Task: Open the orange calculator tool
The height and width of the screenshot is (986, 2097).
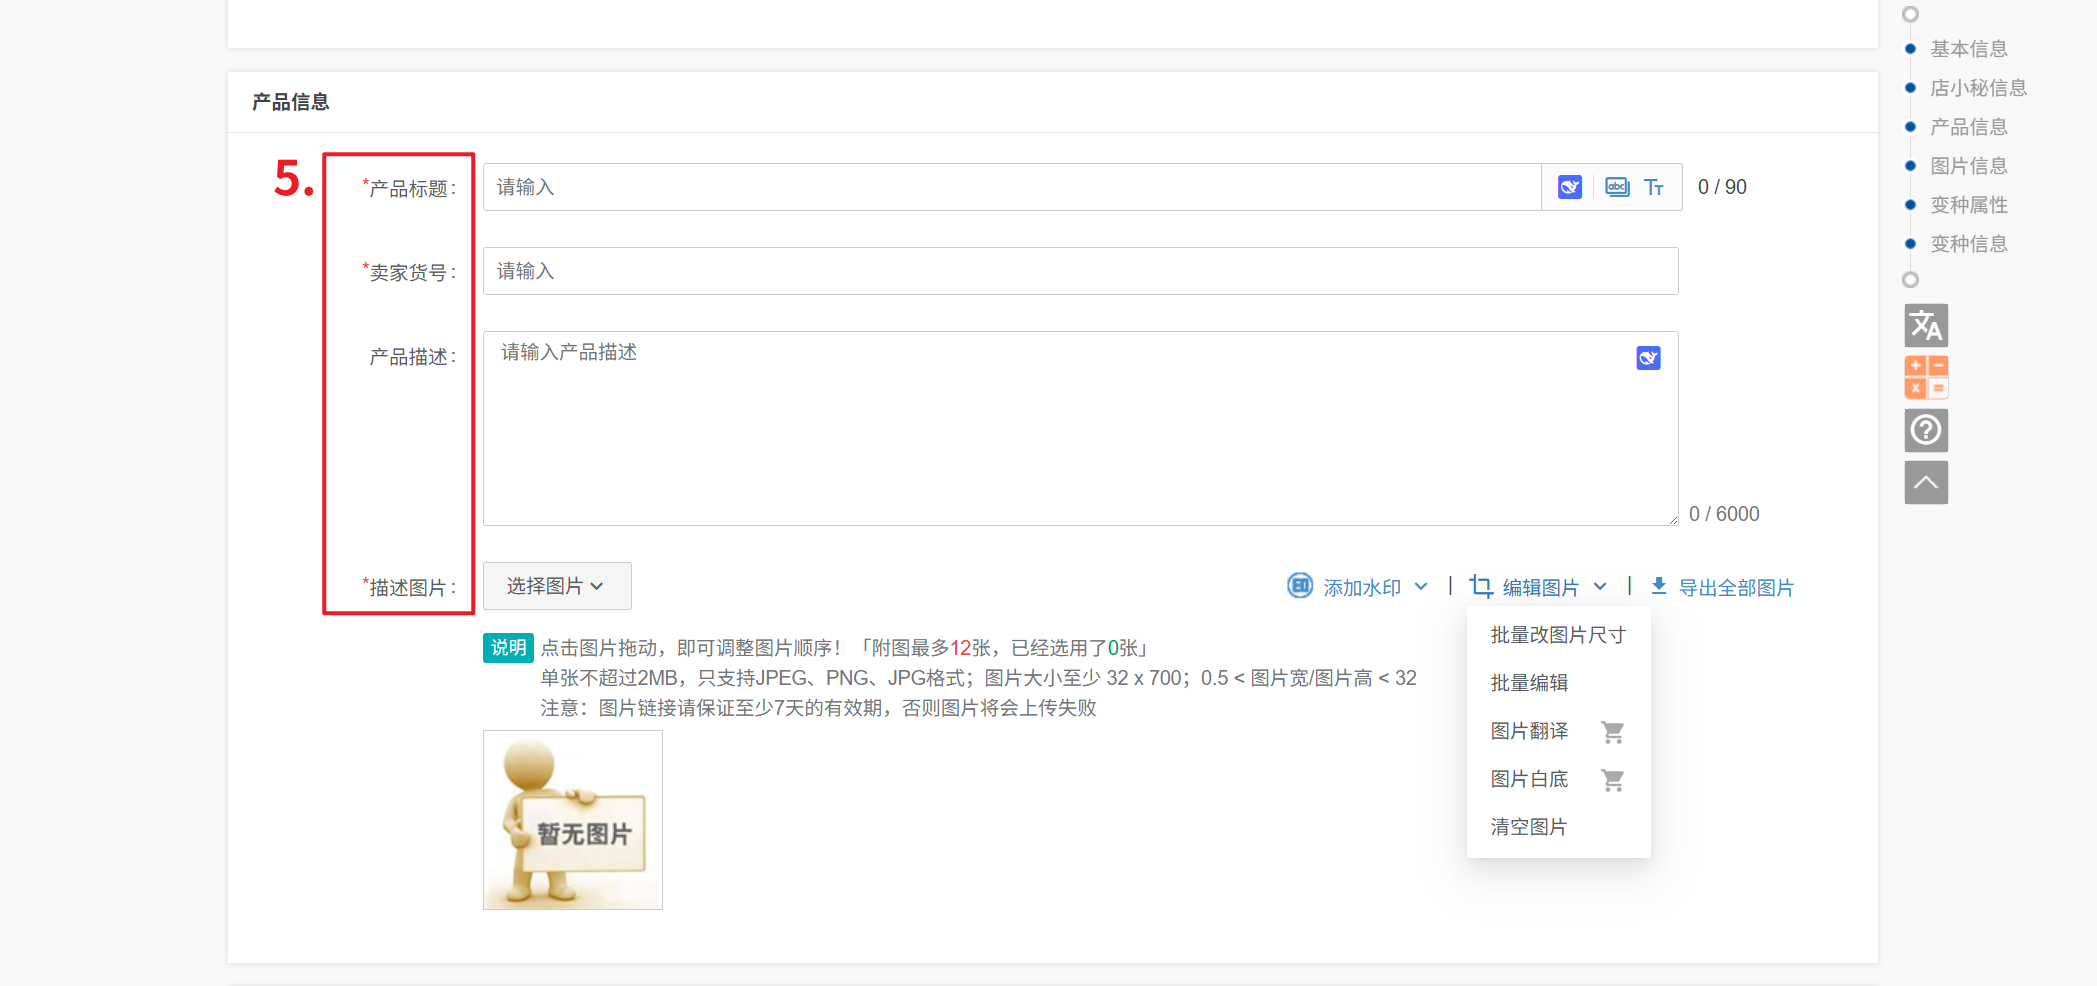Action: click(x=1925, y=377)
